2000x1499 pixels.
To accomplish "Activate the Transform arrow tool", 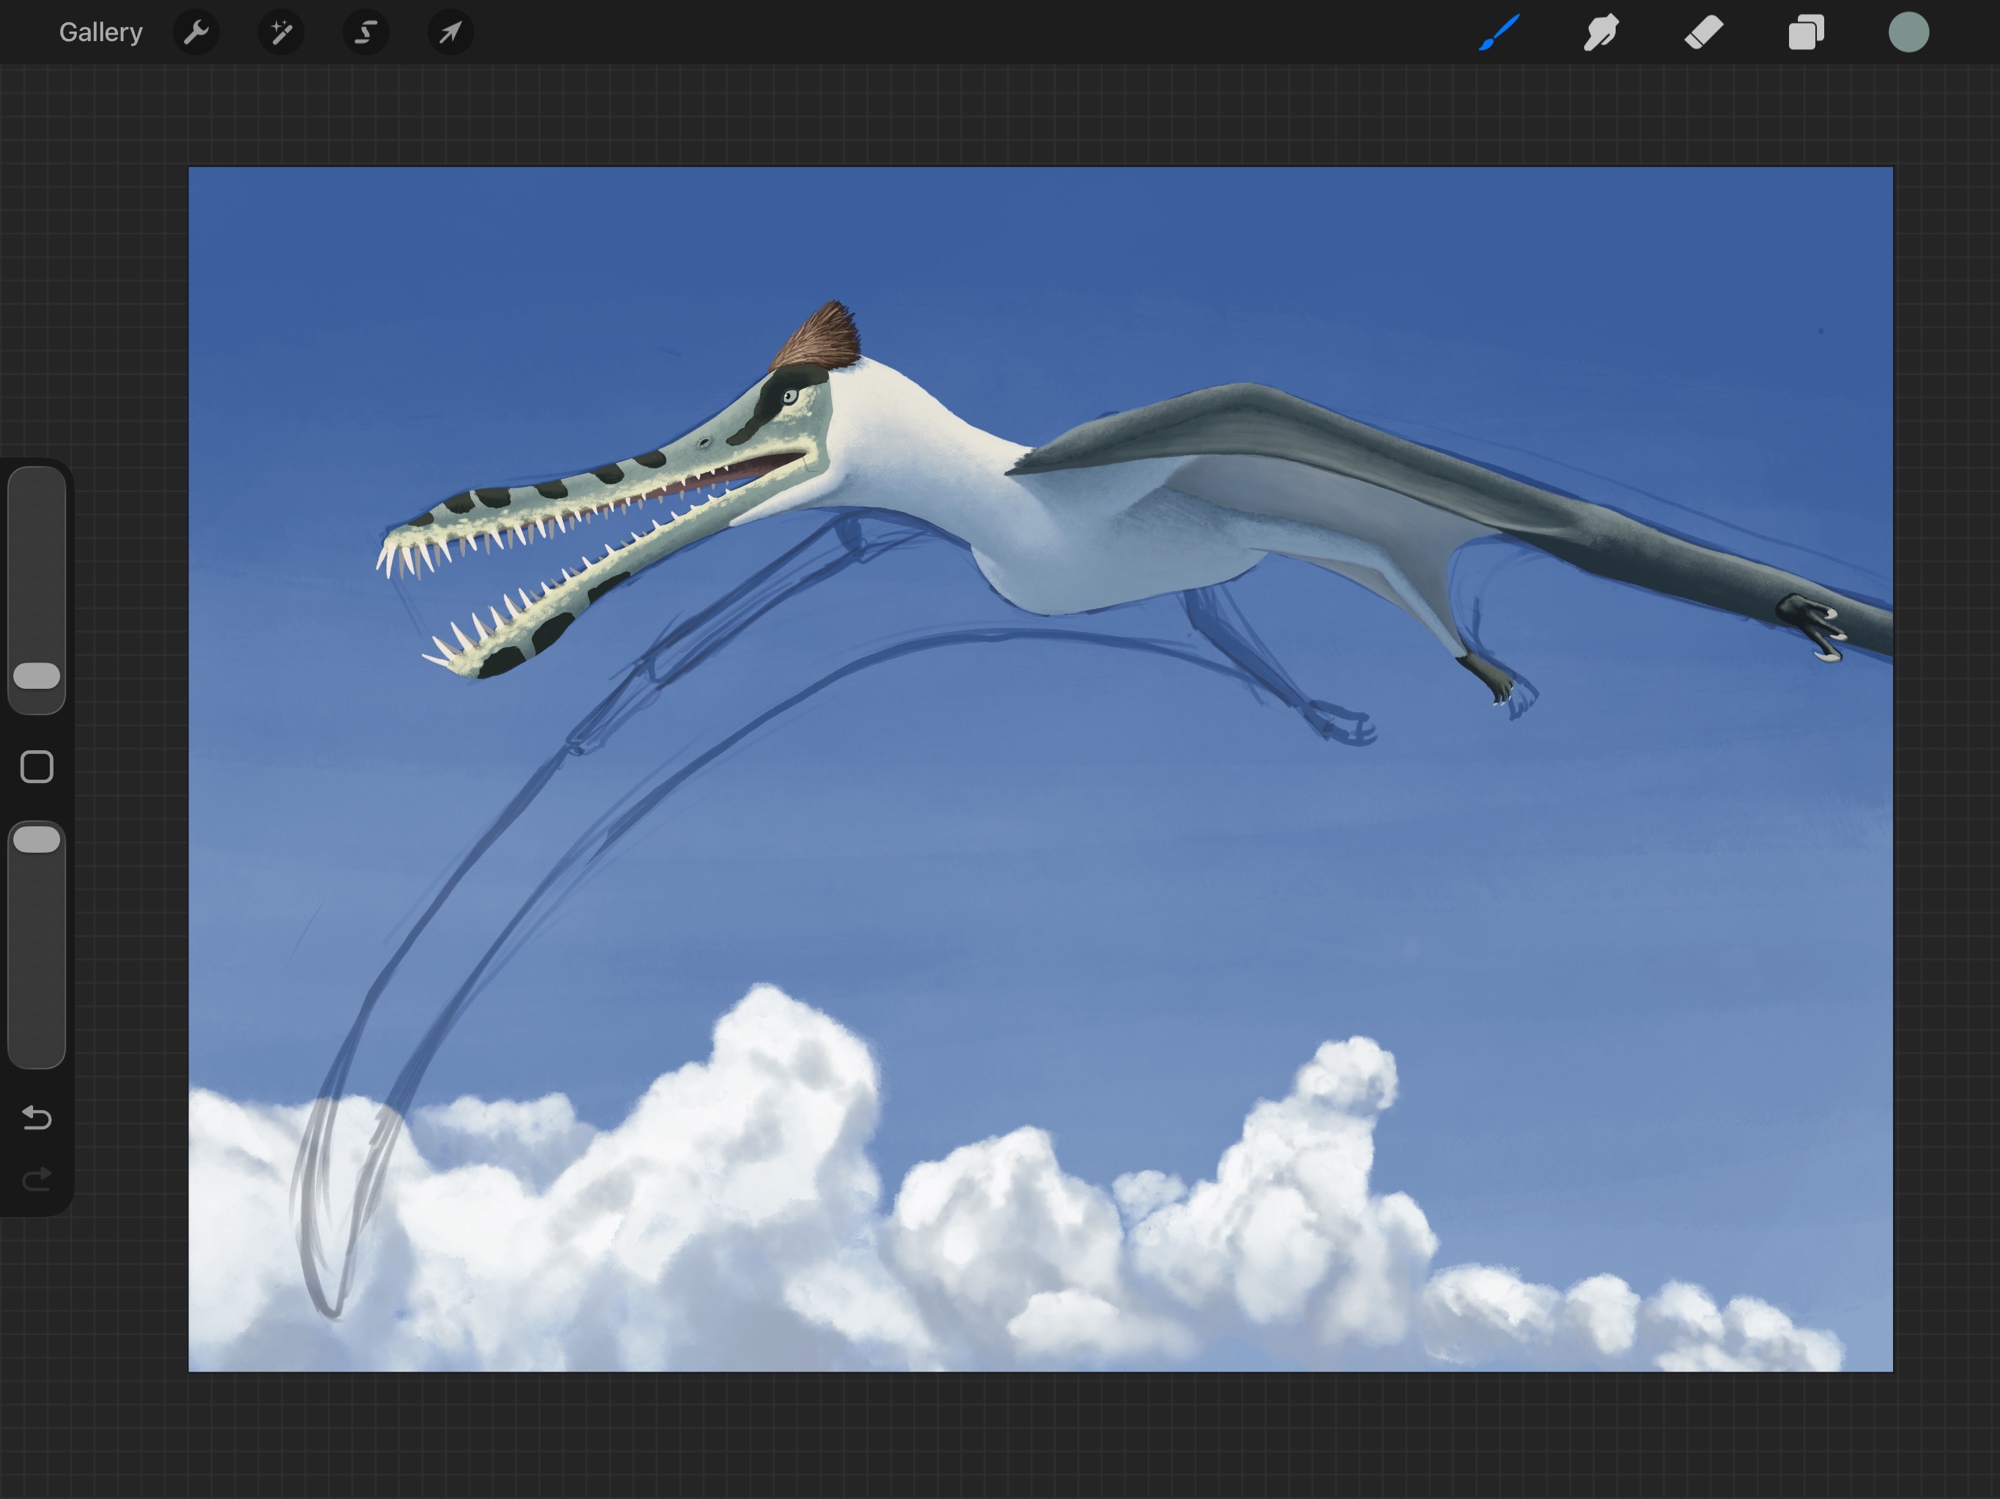I will [x=450, y=33].
